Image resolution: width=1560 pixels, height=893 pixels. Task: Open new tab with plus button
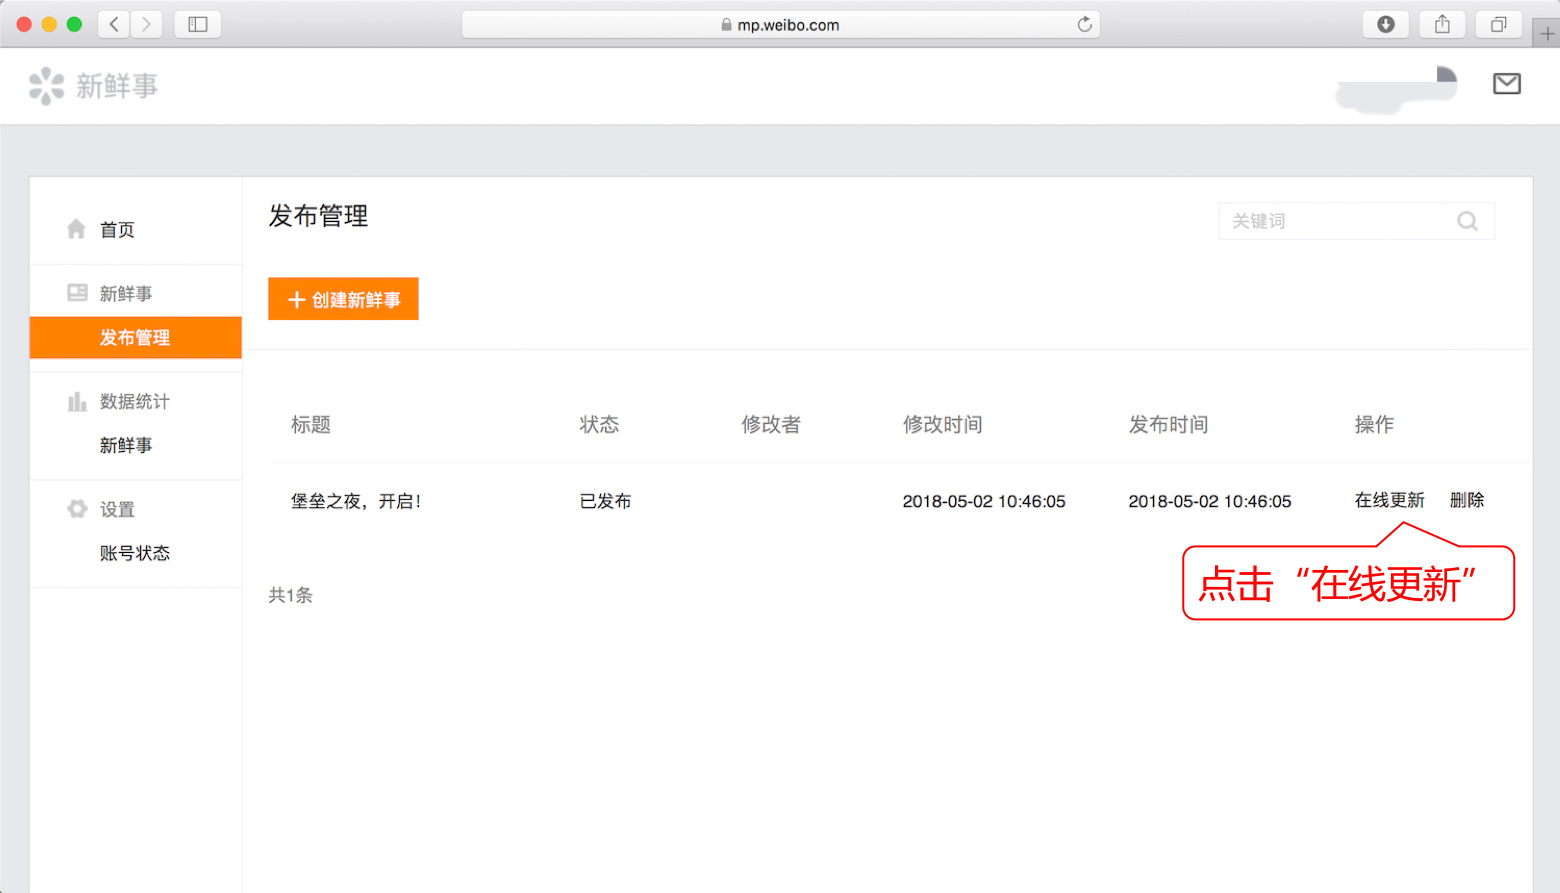[1546, 34]
